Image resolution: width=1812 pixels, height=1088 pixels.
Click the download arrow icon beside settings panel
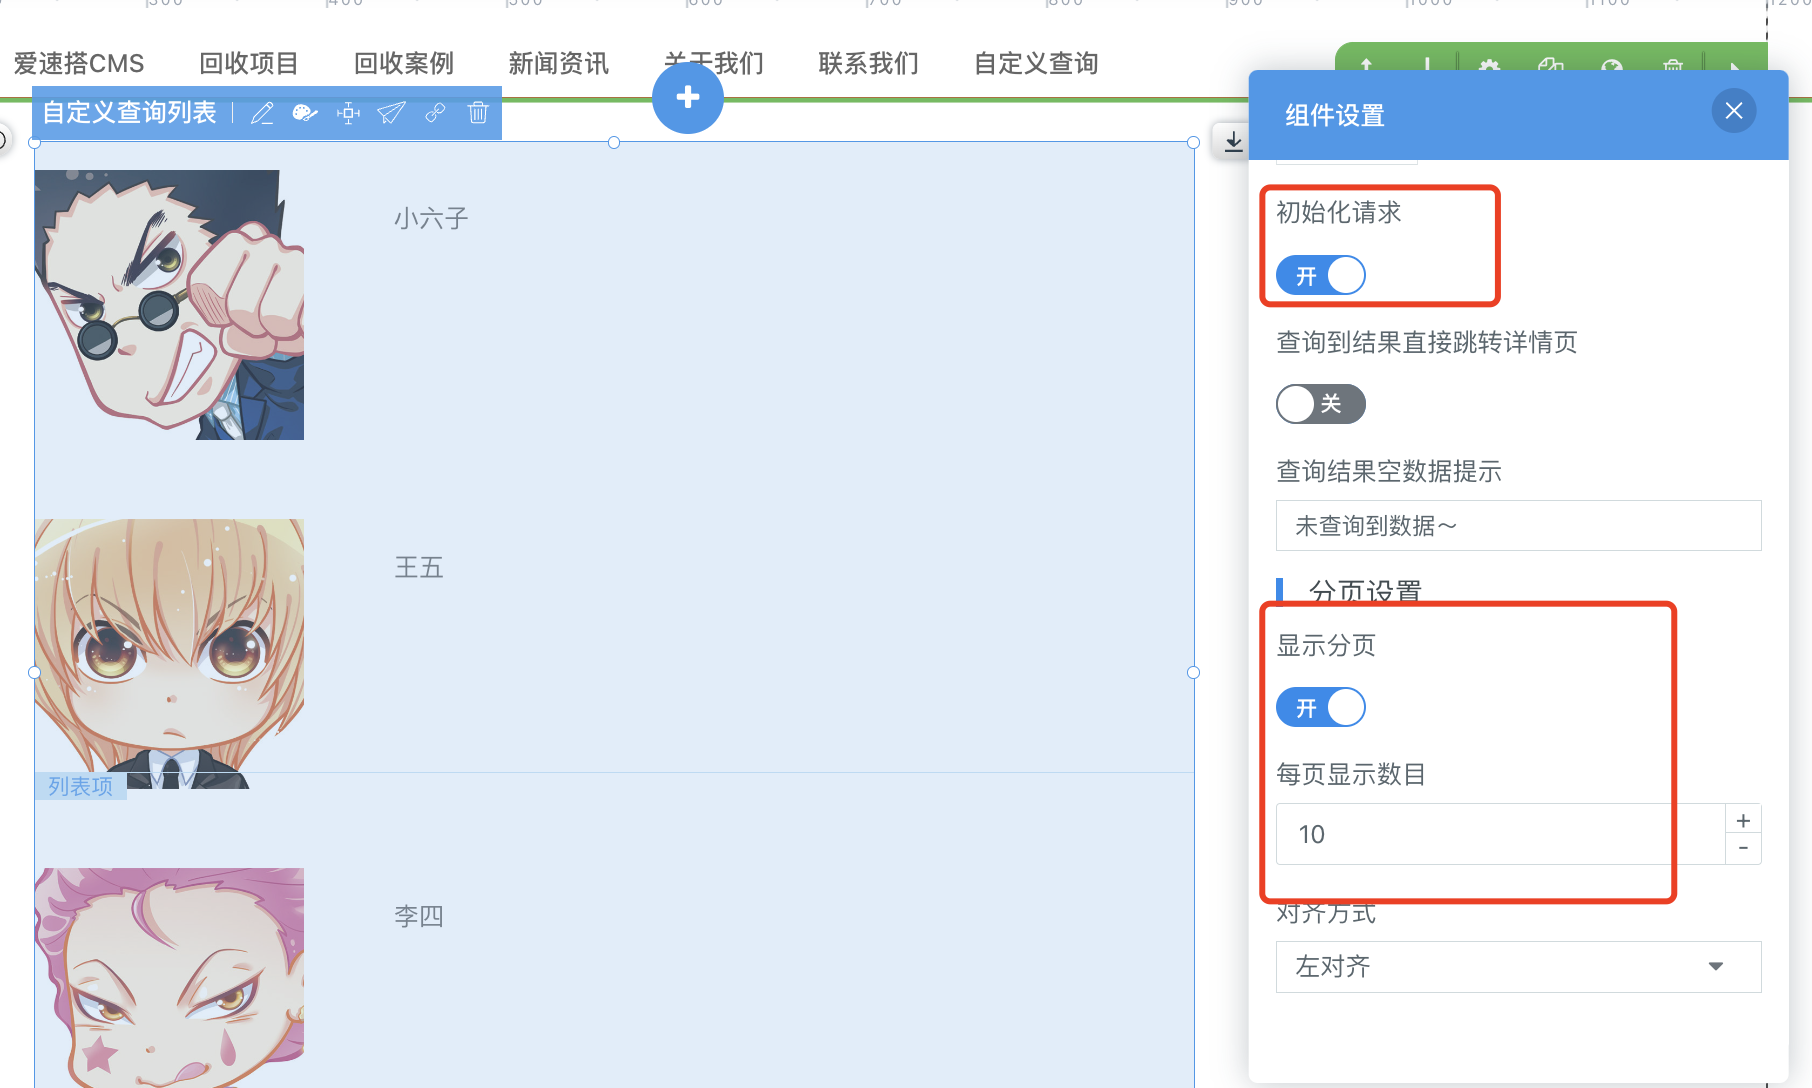coord(1233,141)
